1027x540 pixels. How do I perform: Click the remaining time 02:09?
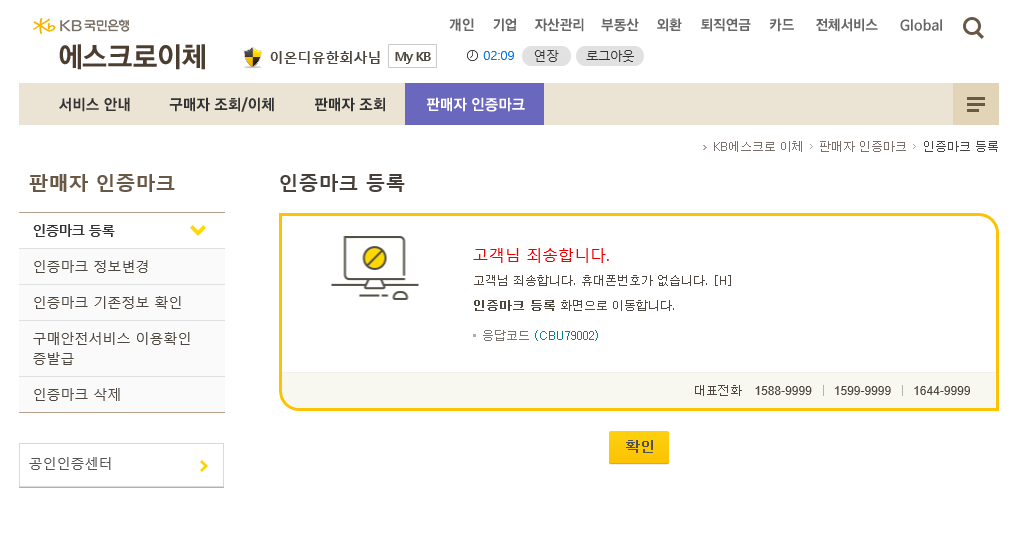point(498,56)
